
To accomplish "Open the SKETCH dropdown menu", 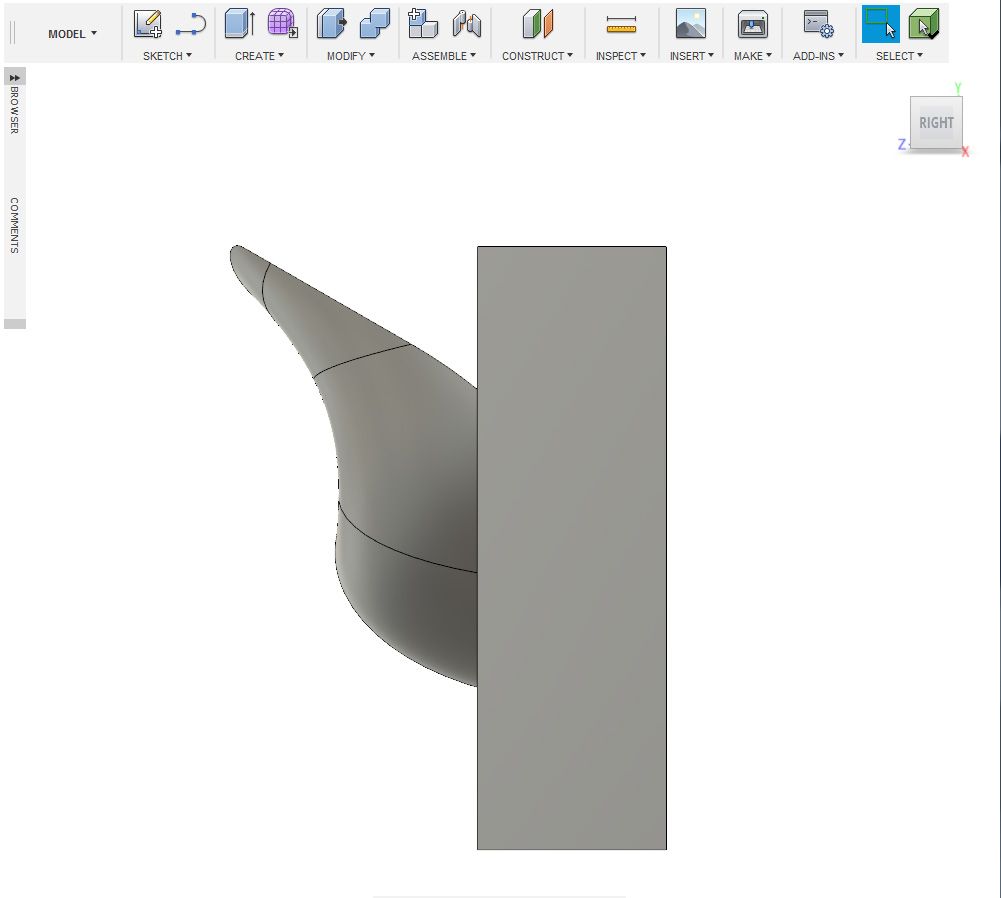I will click(167, 56).
